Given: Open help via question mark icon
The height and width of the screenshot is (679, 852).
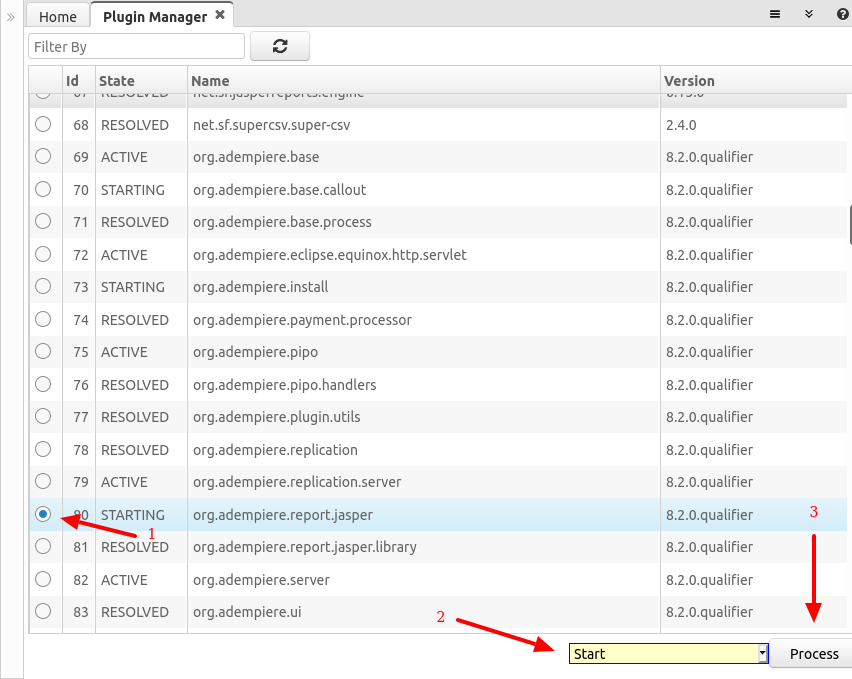Looking at the screenshot, I should pyautogui.click(x=841, y=15).
